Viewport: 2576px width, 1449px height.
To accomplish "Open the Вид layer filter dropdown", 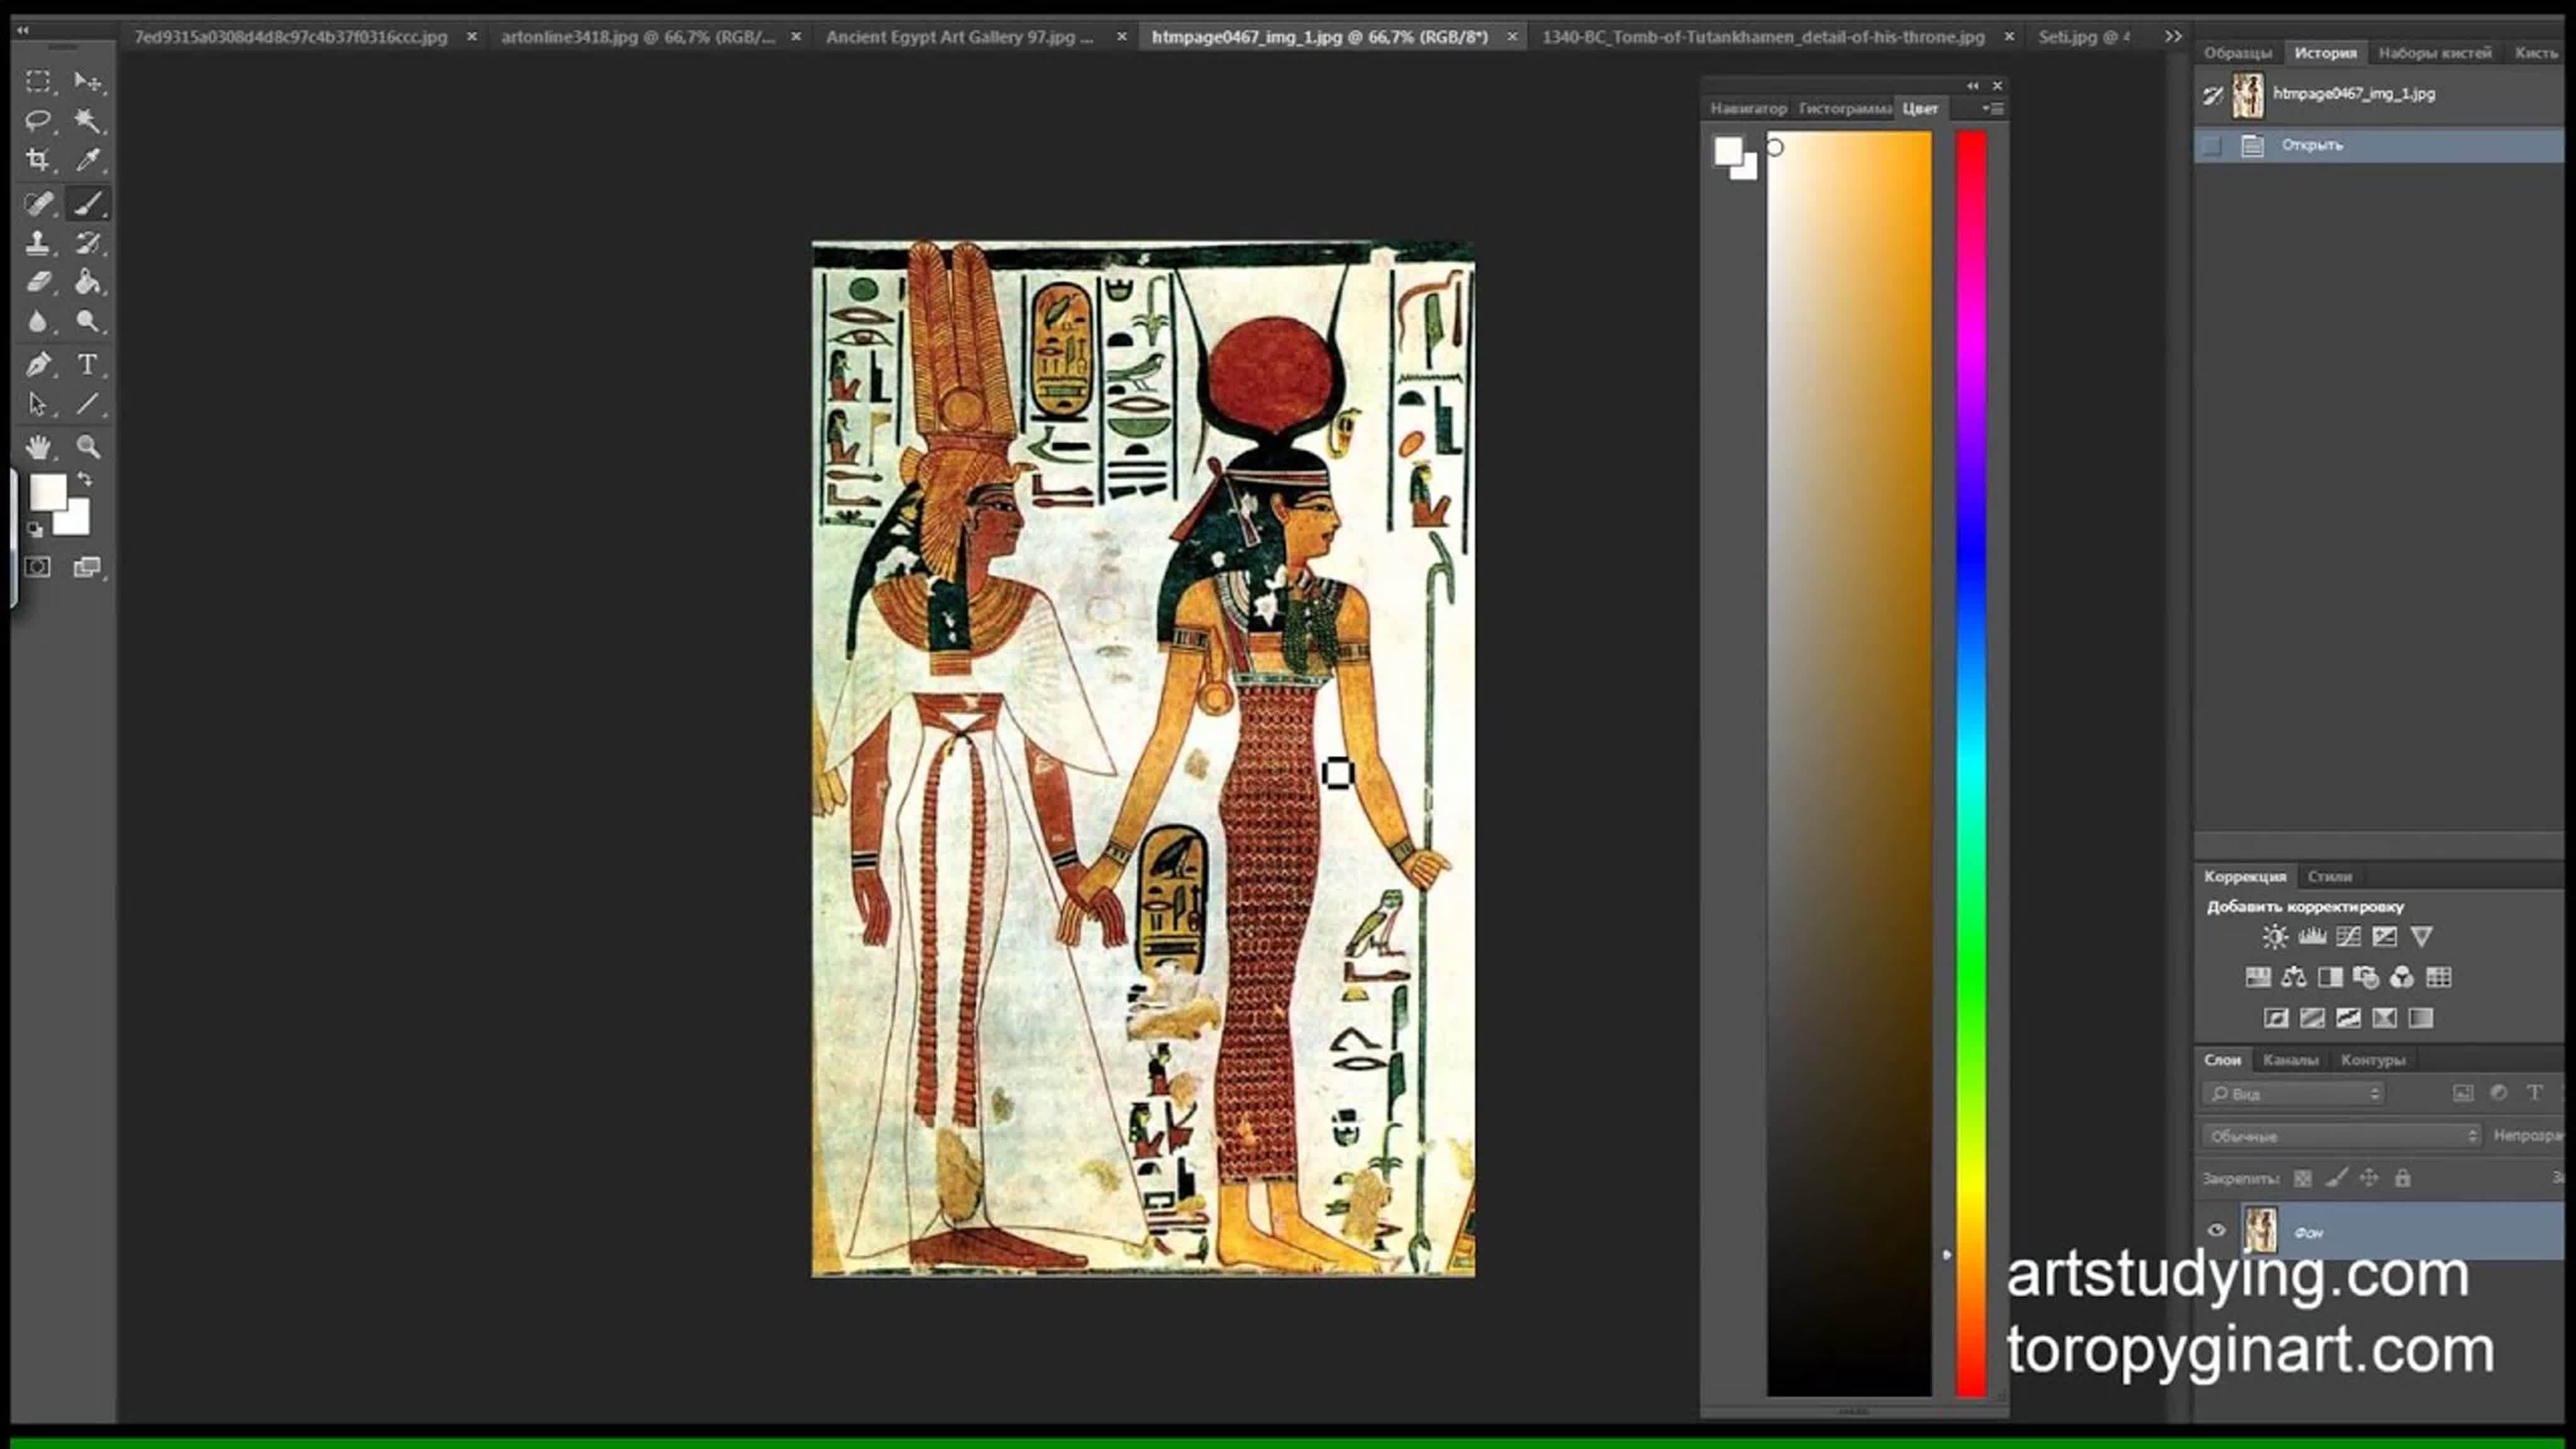I will [2293, 1094].
